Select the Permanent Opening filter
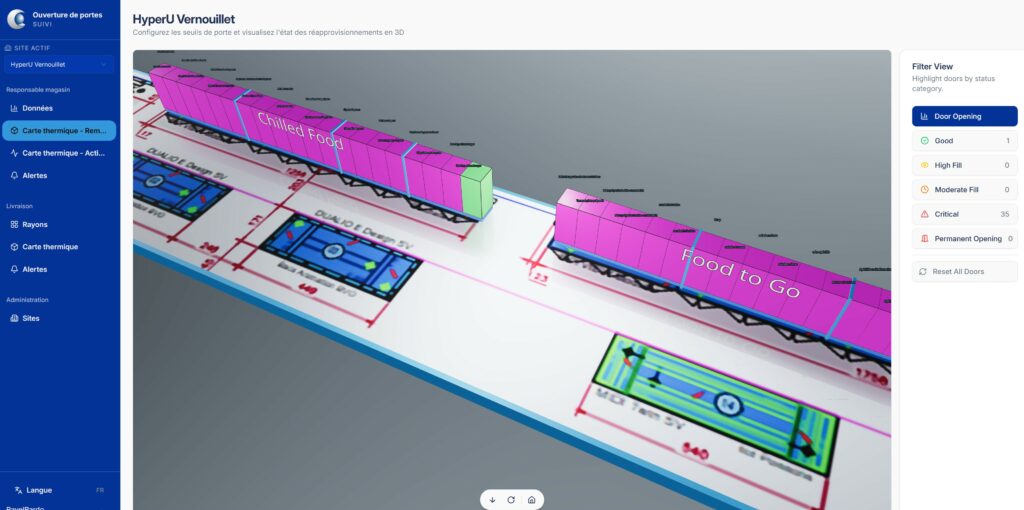Image resolution: width=1024 pixels, height=510 pixels. tap(964, 239)
